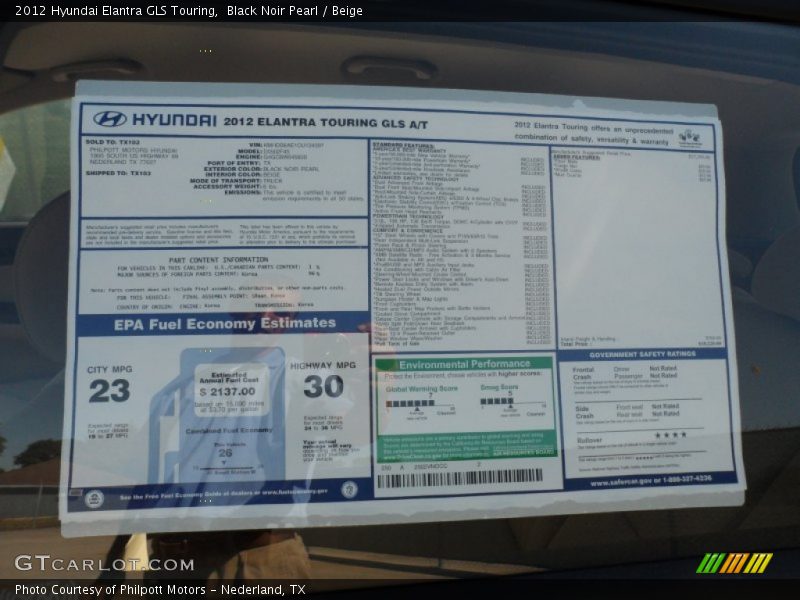Click the rollover star rating

671,435
